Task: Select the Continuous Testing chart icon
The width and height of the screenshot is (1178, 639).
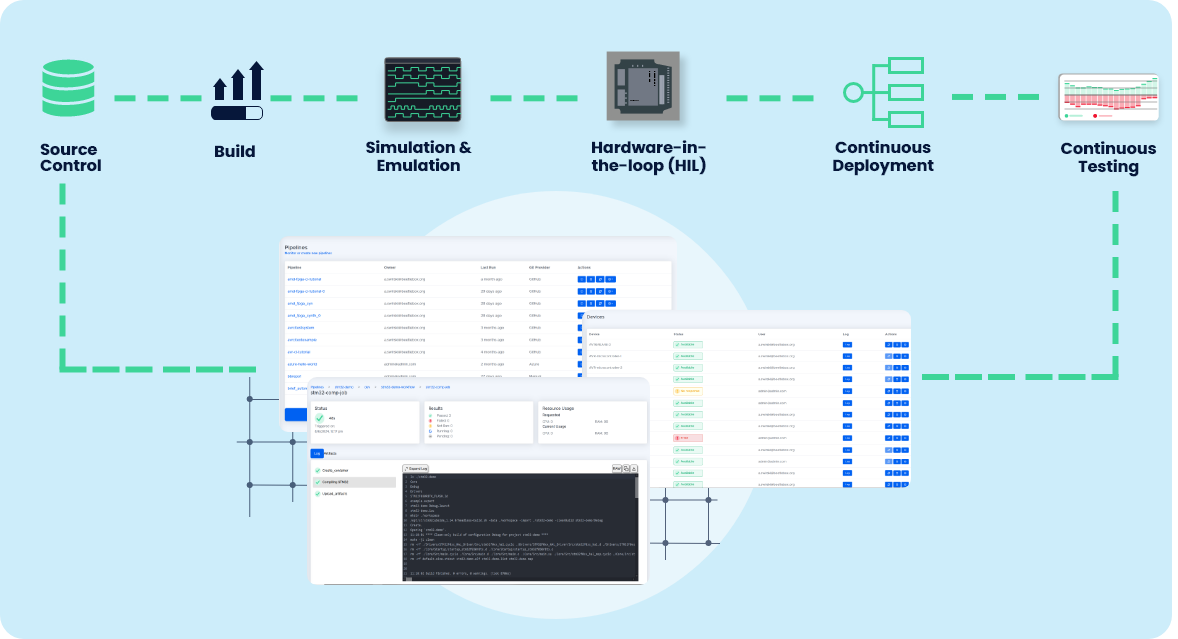Action: click(1108, 93)
